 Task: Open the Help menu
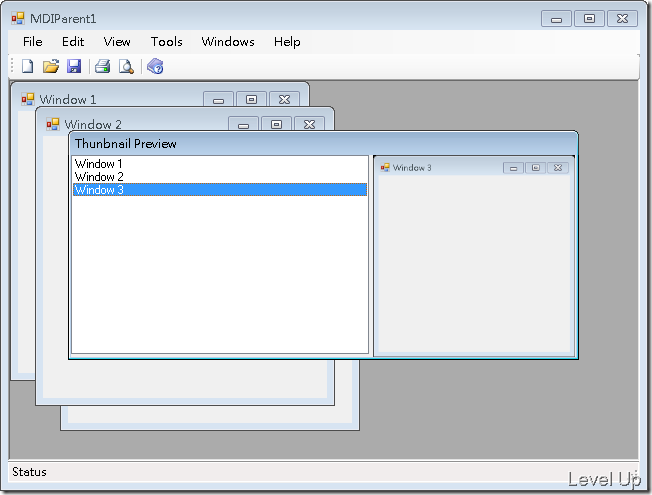coord(287,42)
